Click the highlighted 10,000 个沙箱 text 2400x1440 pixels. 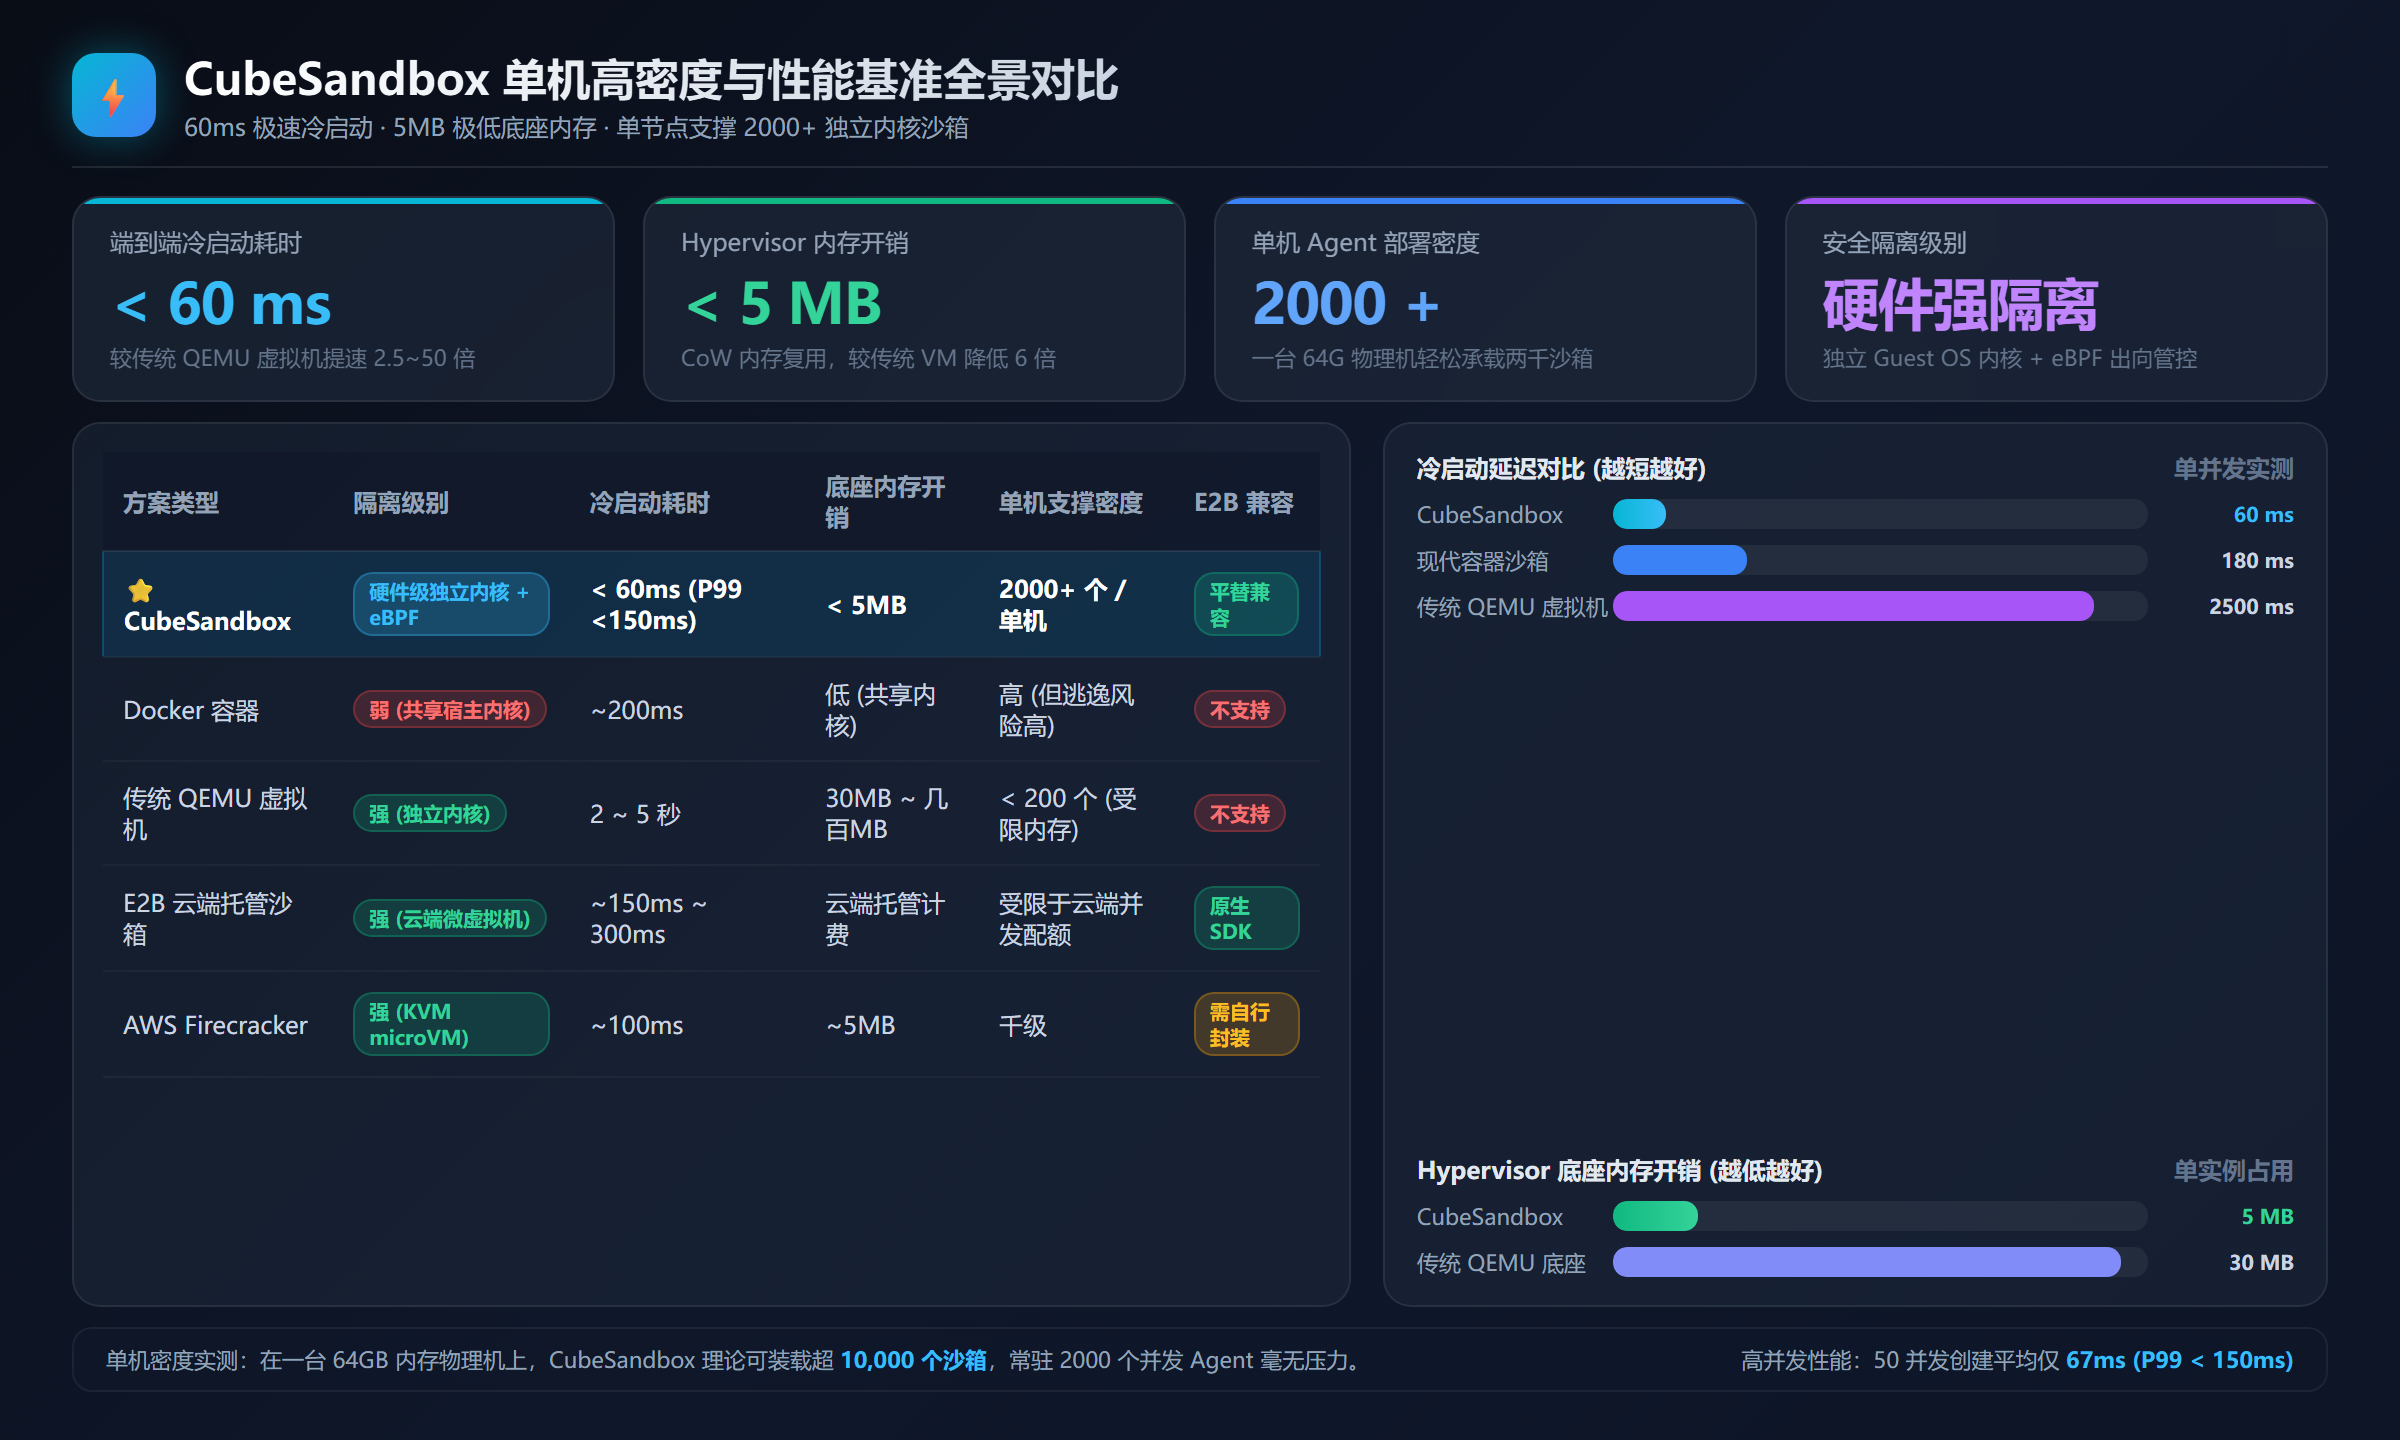pos(913,1360)
